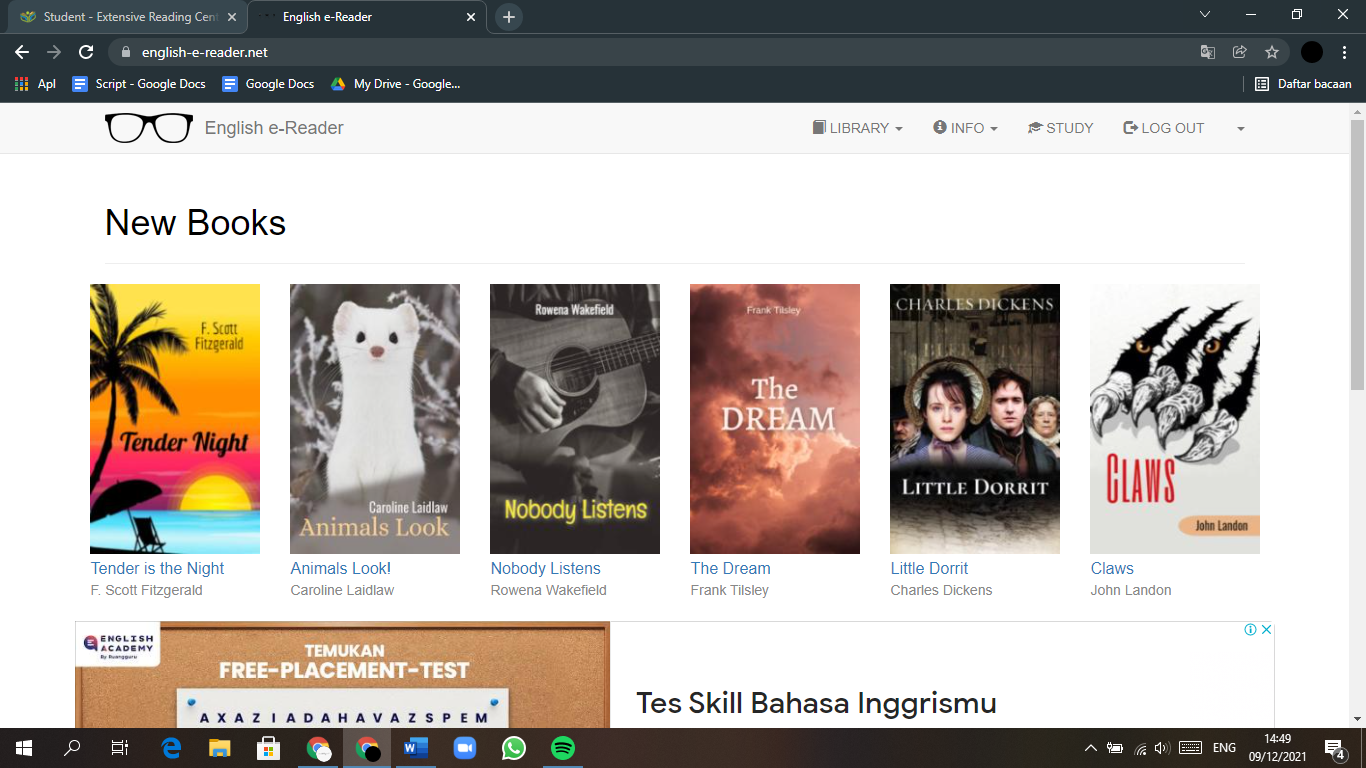This screenshot has width=1366, height=768.
Task: Open Script - Google Docs bookmark
Action: click(x=139, y=84)
